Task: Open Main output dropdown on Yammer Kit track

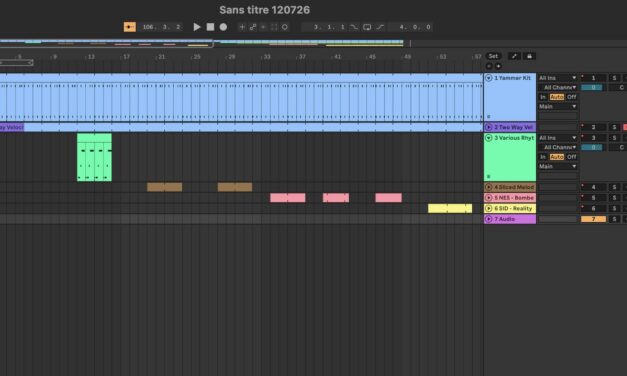Action: (557, 106)
